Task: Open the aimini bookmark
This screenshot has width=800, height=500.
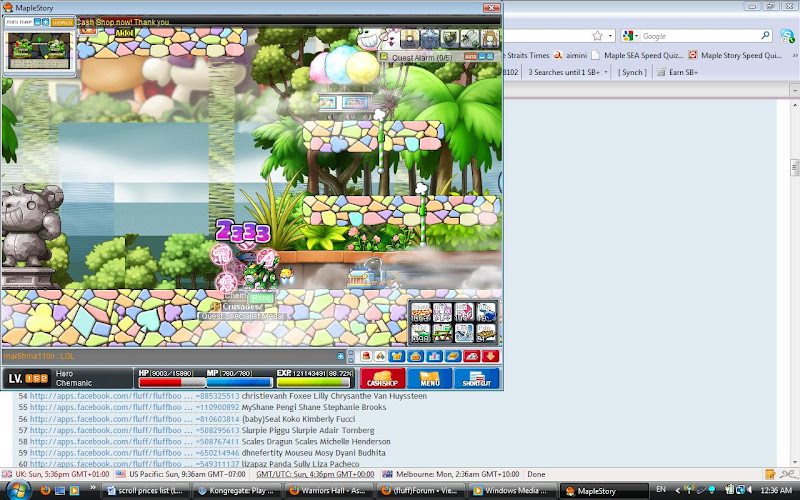Action: tap(570, 55)
